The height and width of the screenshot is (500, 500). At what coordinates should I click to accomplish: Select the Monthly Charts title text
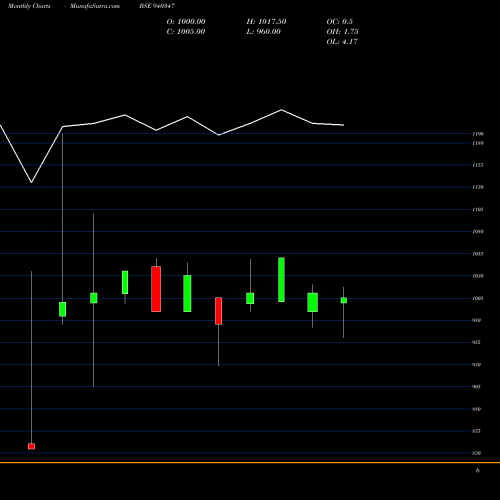coord(29,6)
